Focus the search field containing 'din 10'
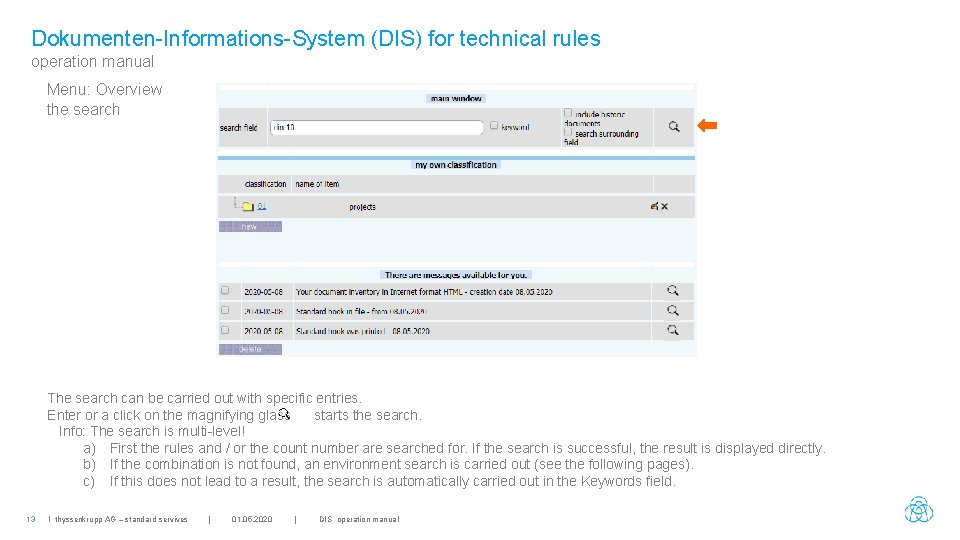Viewport: 960px width, 540px height. (377, 127)
